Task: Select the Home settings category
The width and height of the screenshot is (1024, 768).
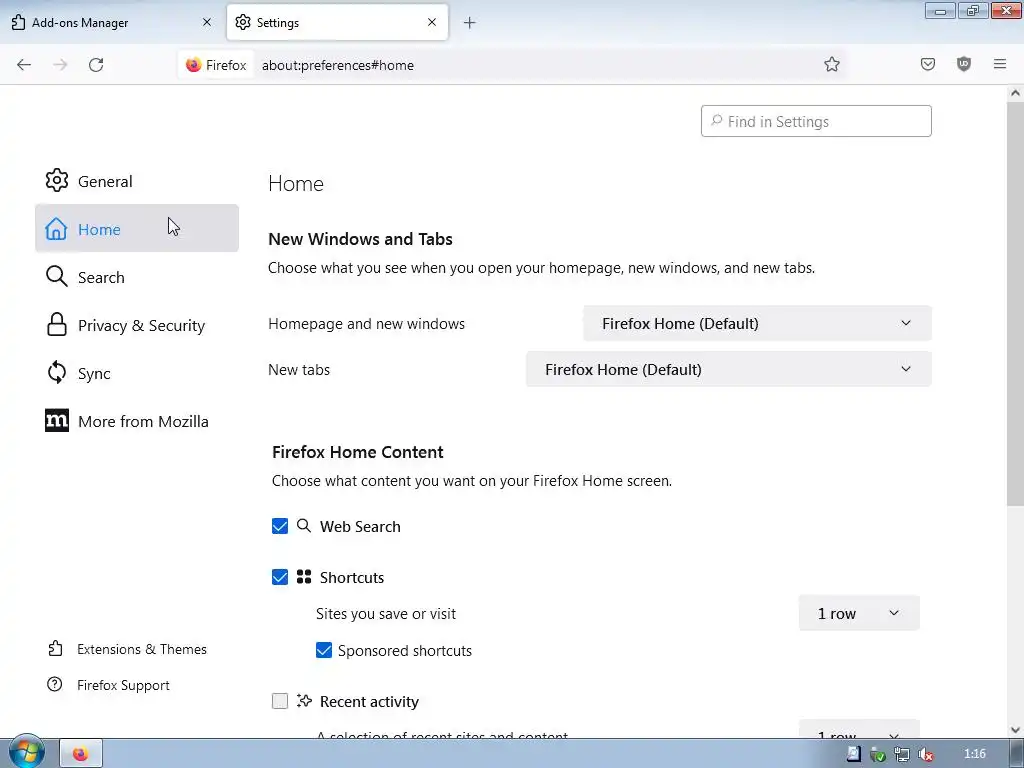Action: pos(136,229)
